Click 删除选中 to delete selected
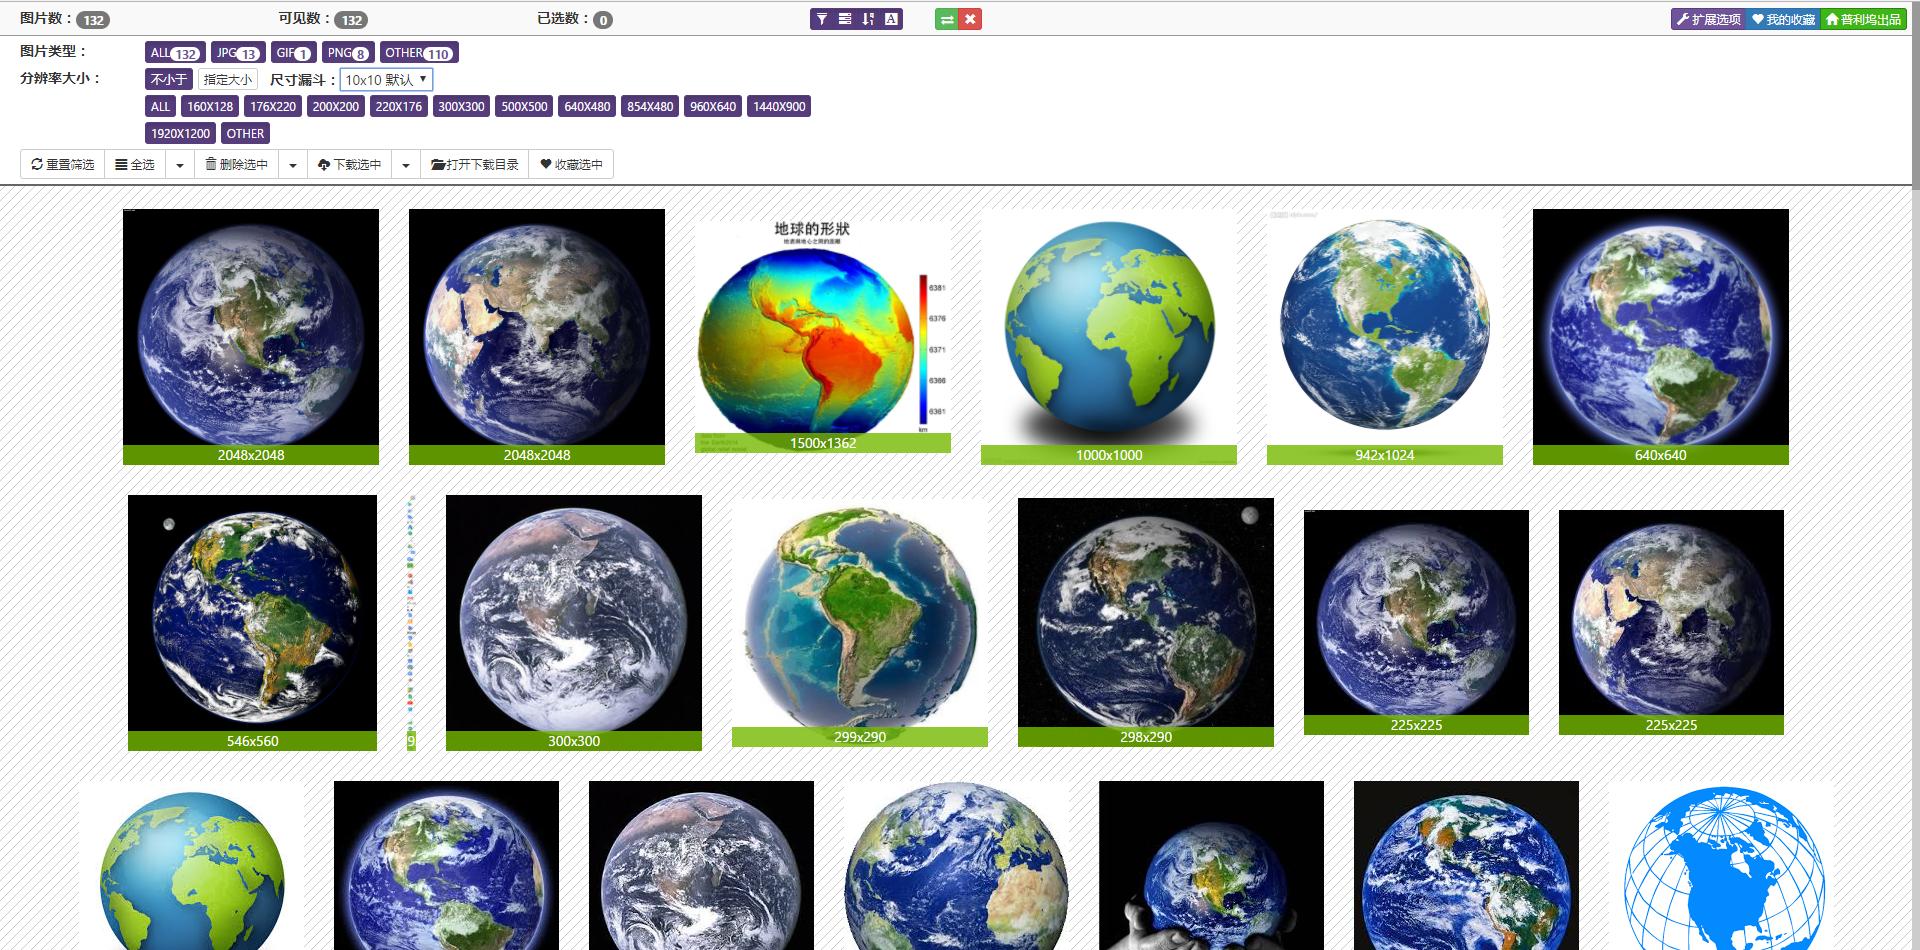This screenshot has width=1920, height=950. (237, 165)
